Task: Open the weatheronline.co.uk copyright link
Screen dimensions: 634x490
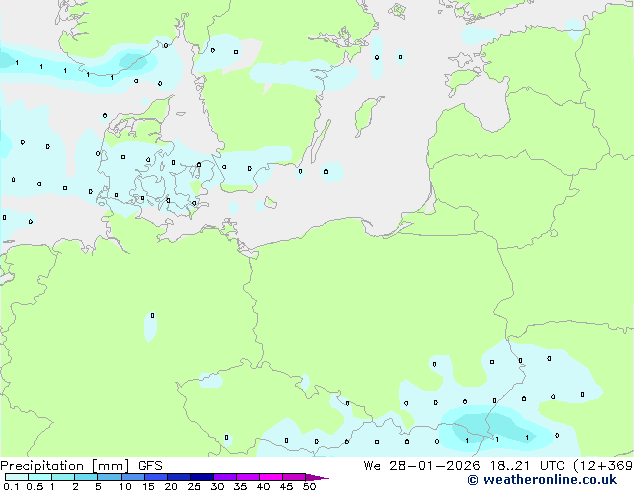Action: (x=542, y=480)
